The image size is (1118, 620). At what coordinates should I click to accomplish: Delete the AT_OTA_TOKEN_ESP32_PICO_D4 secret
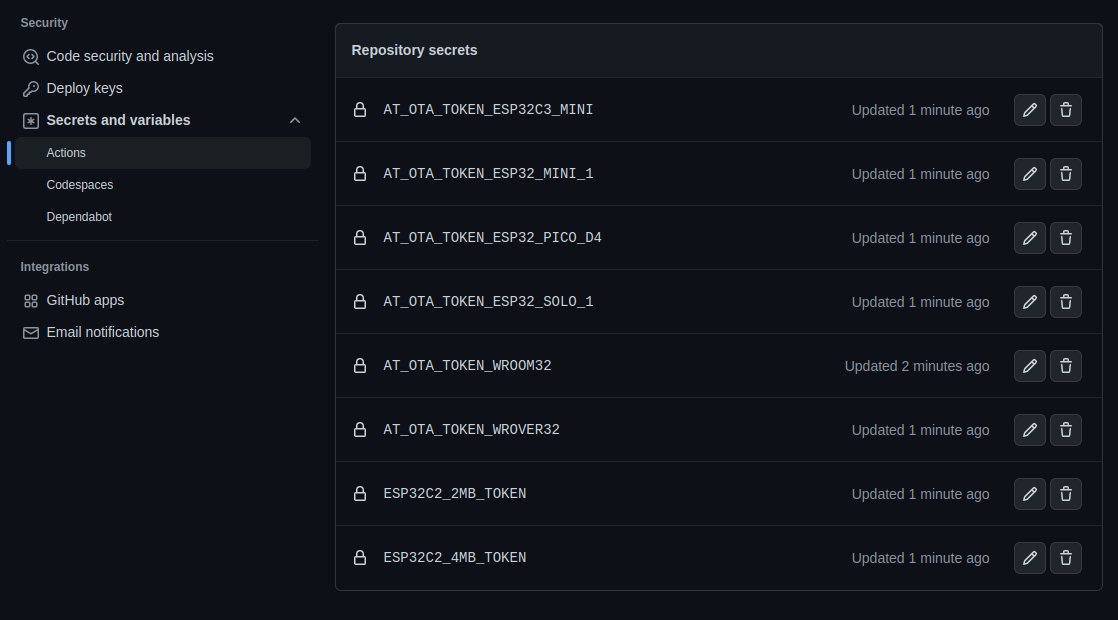pos(1065,238)
